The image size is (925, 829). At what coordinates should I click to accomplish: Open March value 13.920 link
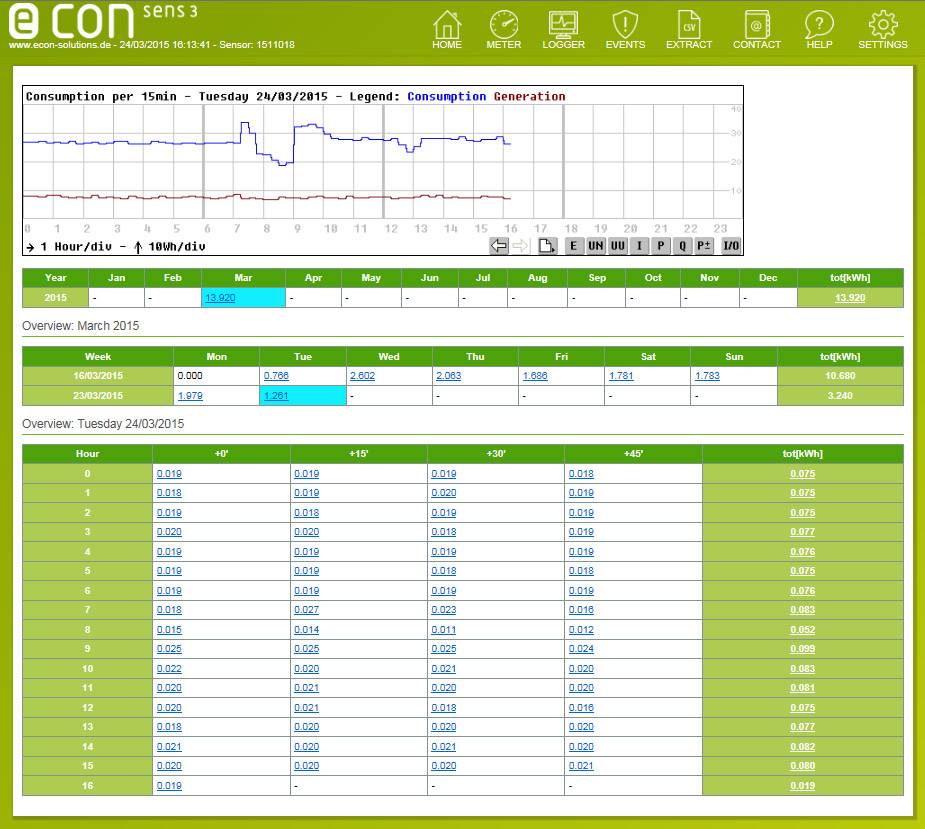220,298
